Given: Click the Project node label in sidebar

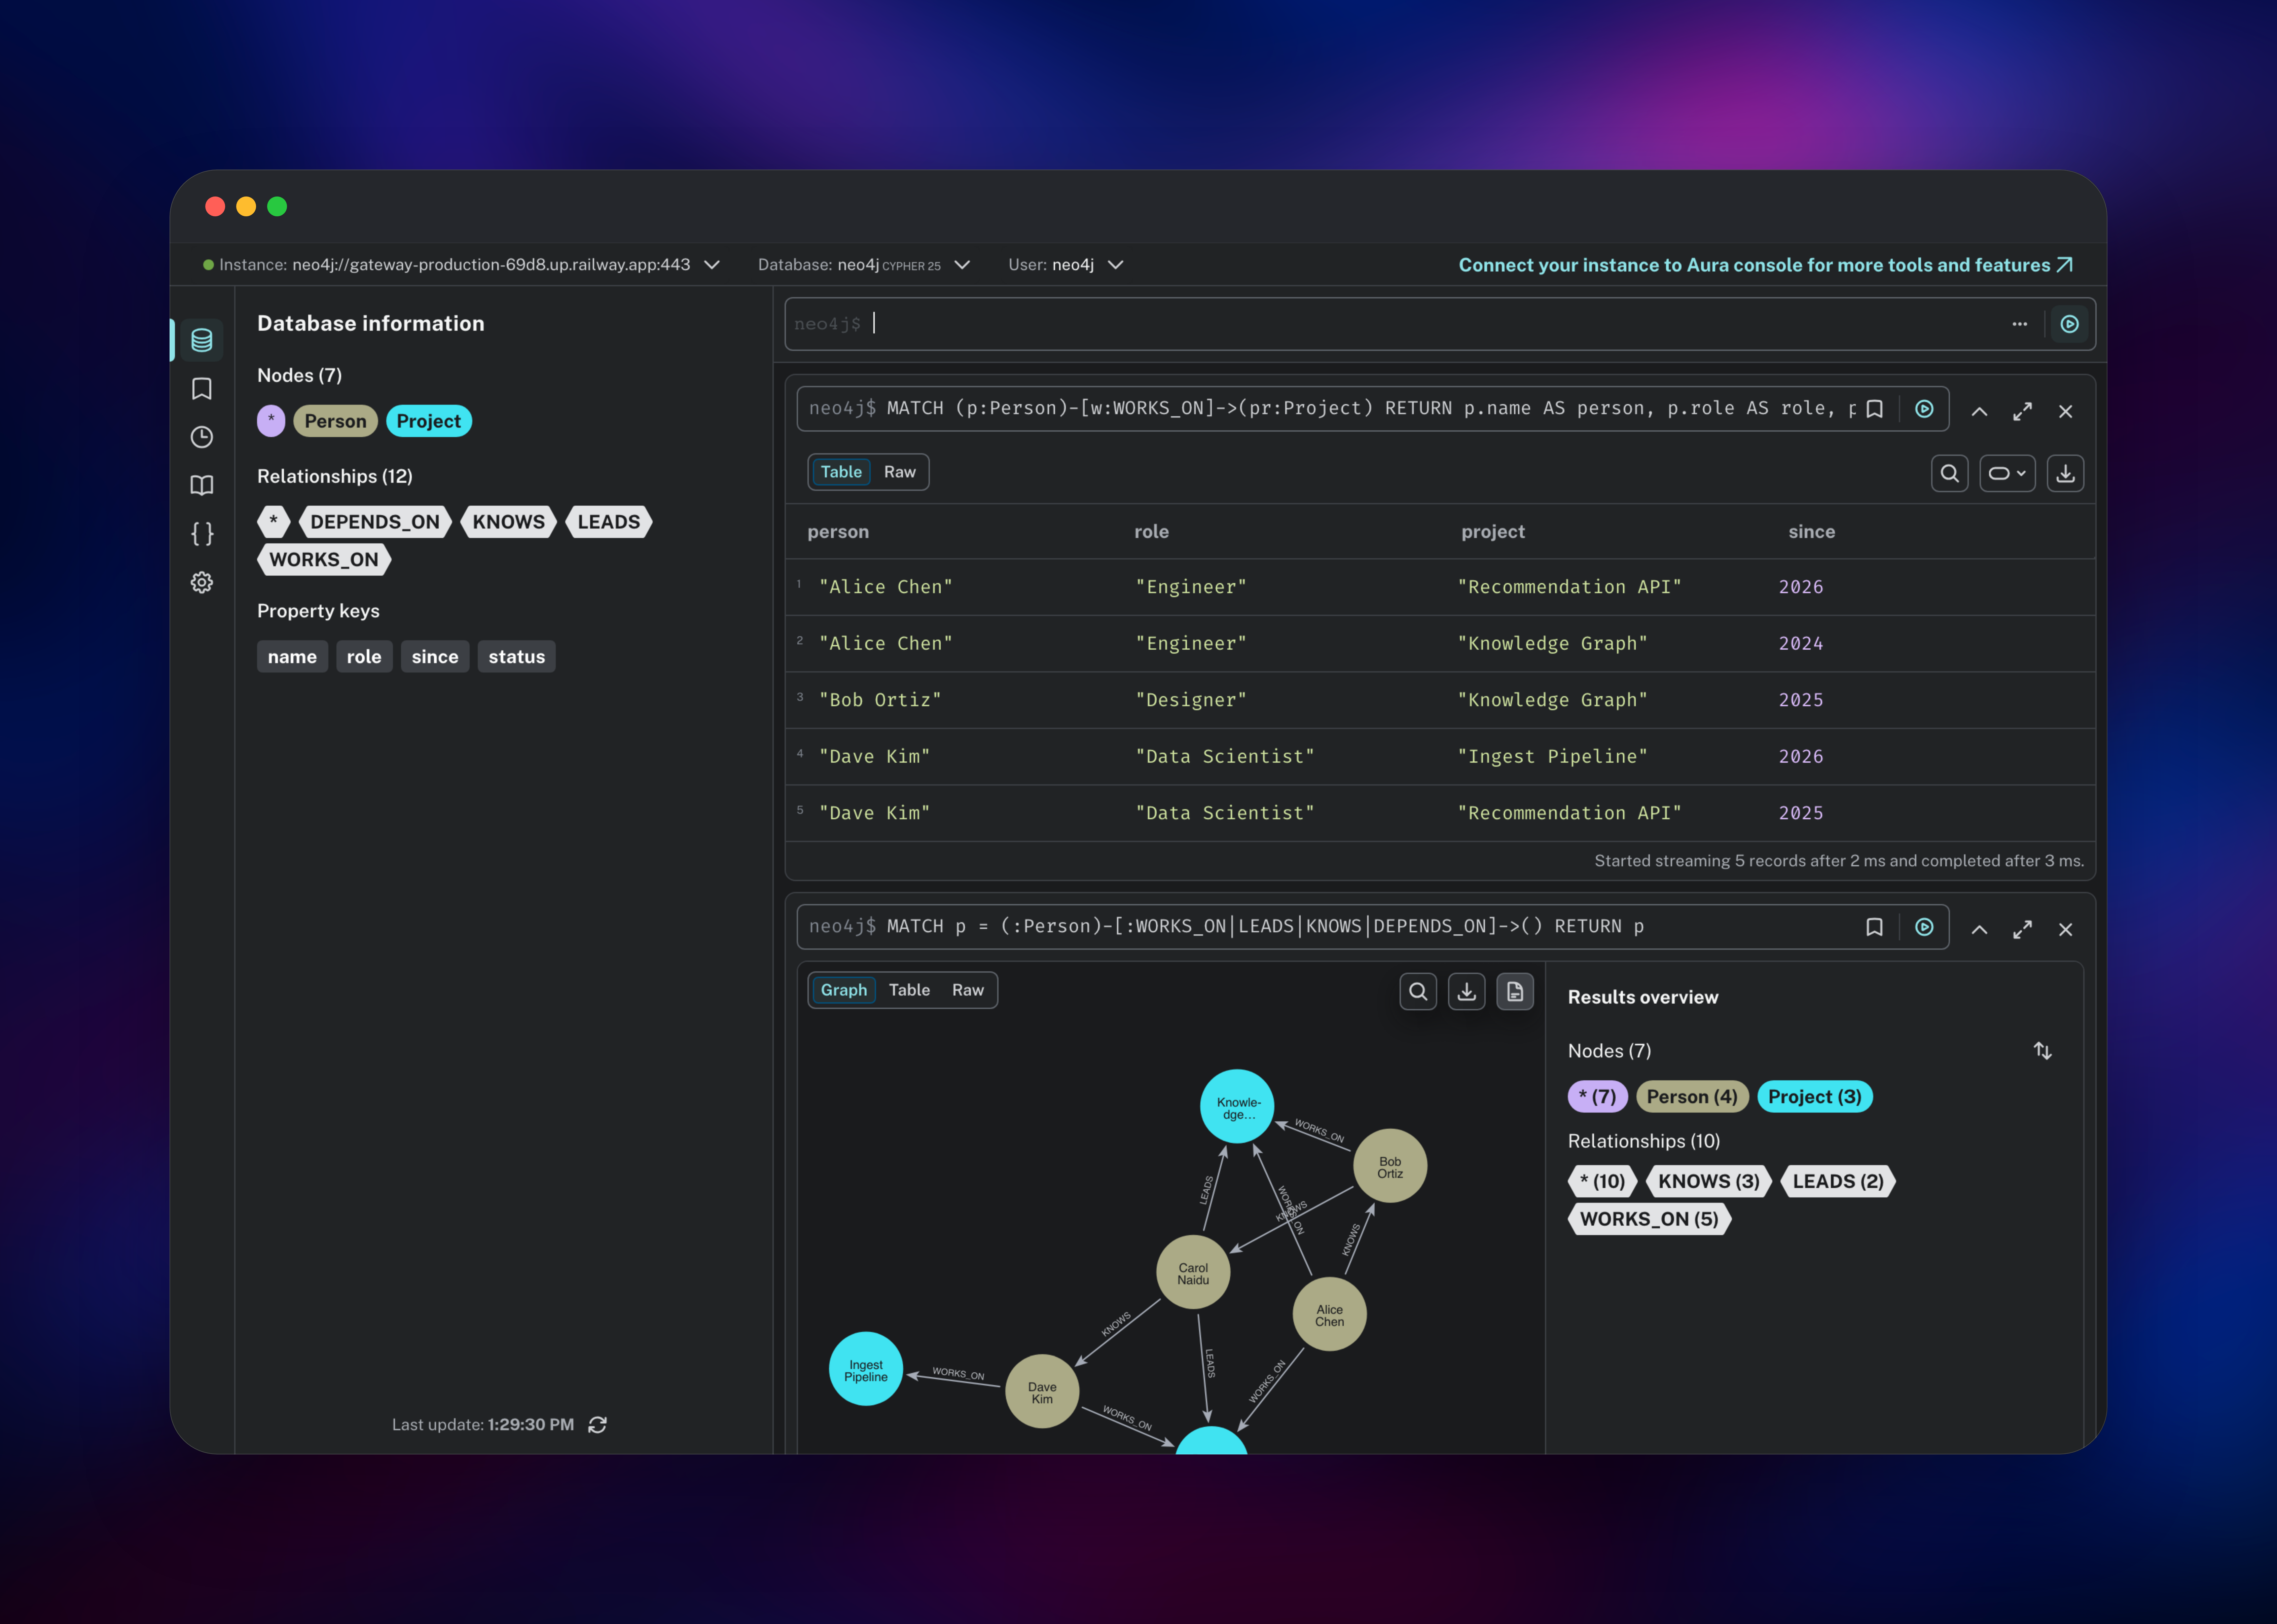Looking at the screenshot, I should click(429, 421).
